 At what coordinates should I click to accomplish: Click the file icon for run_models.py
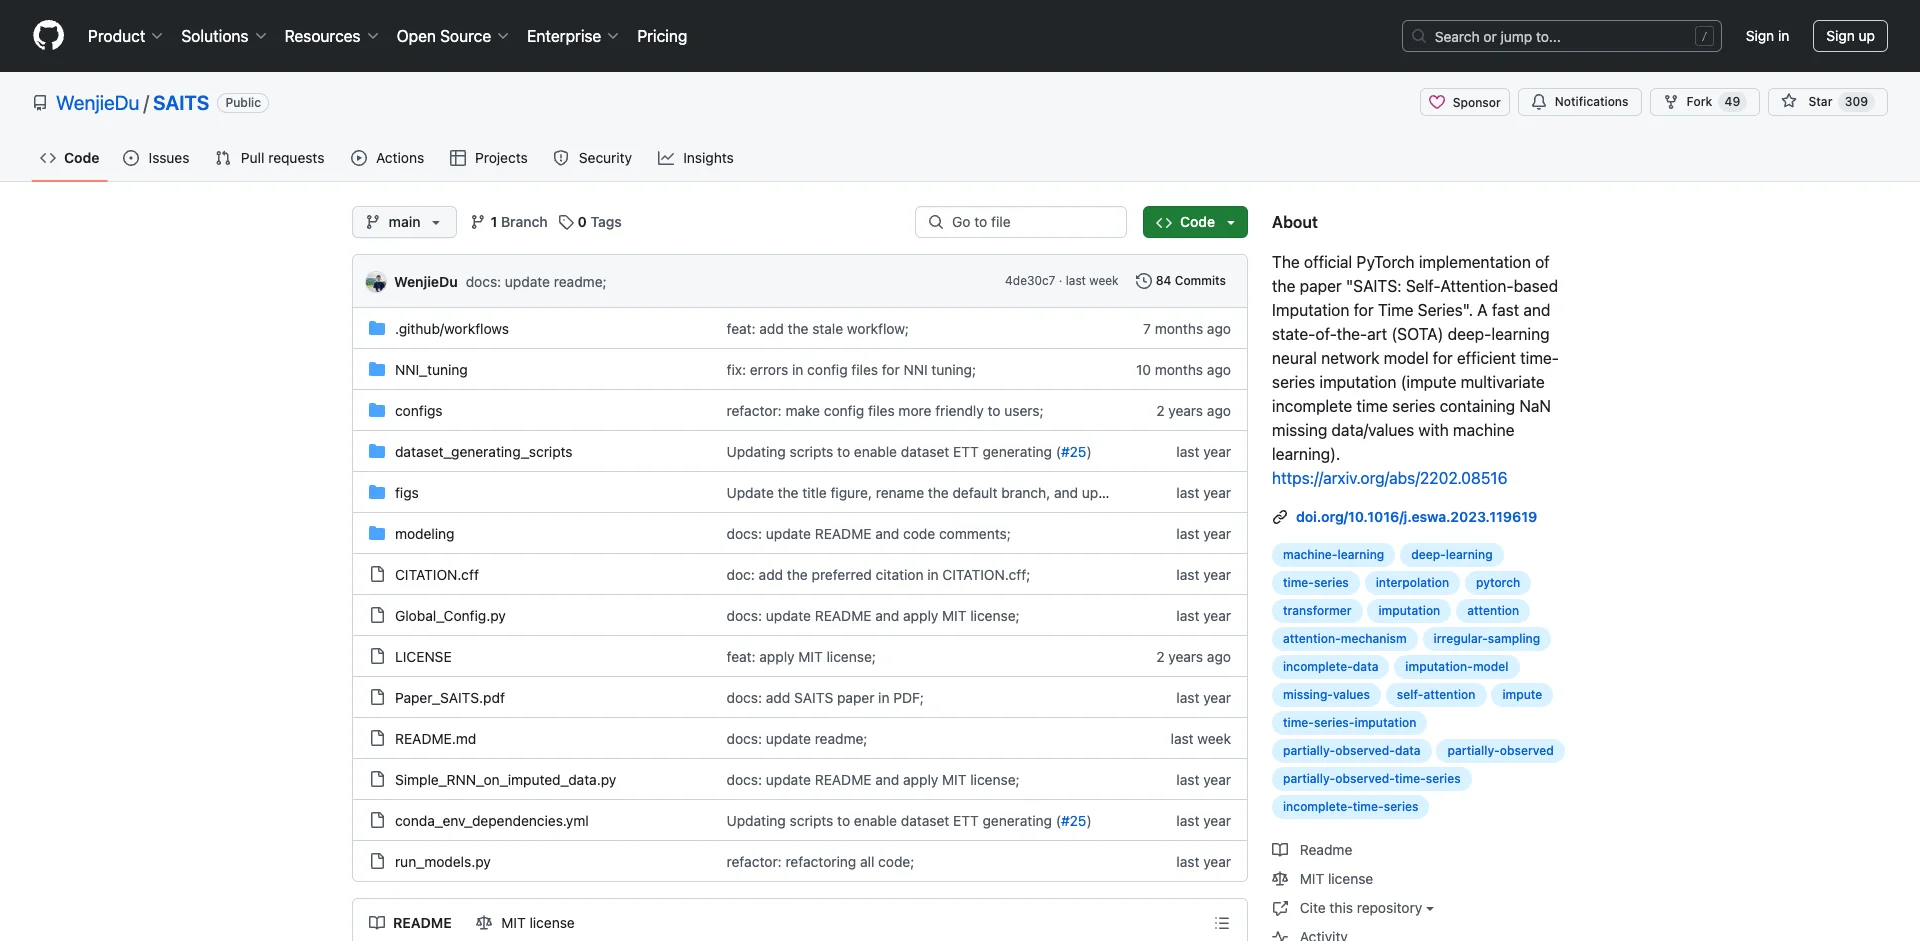[377, 861]
